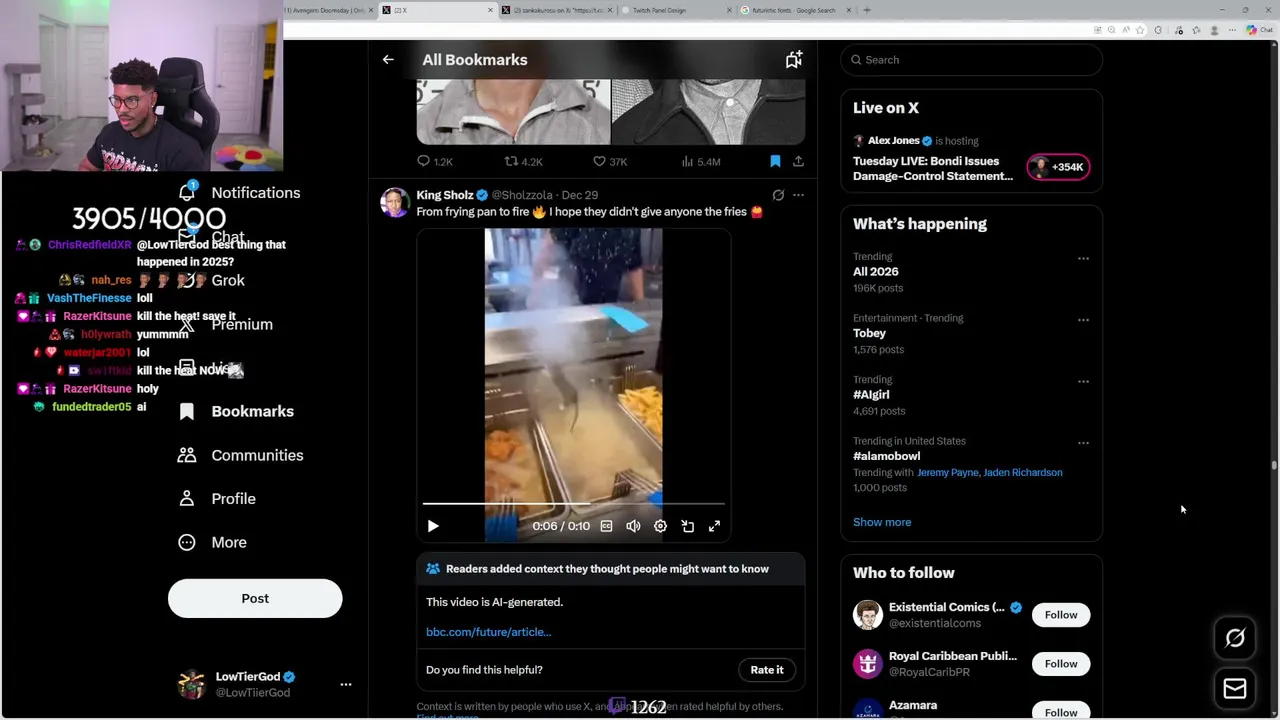Open the floating Messages envelope button
The width and height of the screenshot is (1280, 720).
point(1235,689)
